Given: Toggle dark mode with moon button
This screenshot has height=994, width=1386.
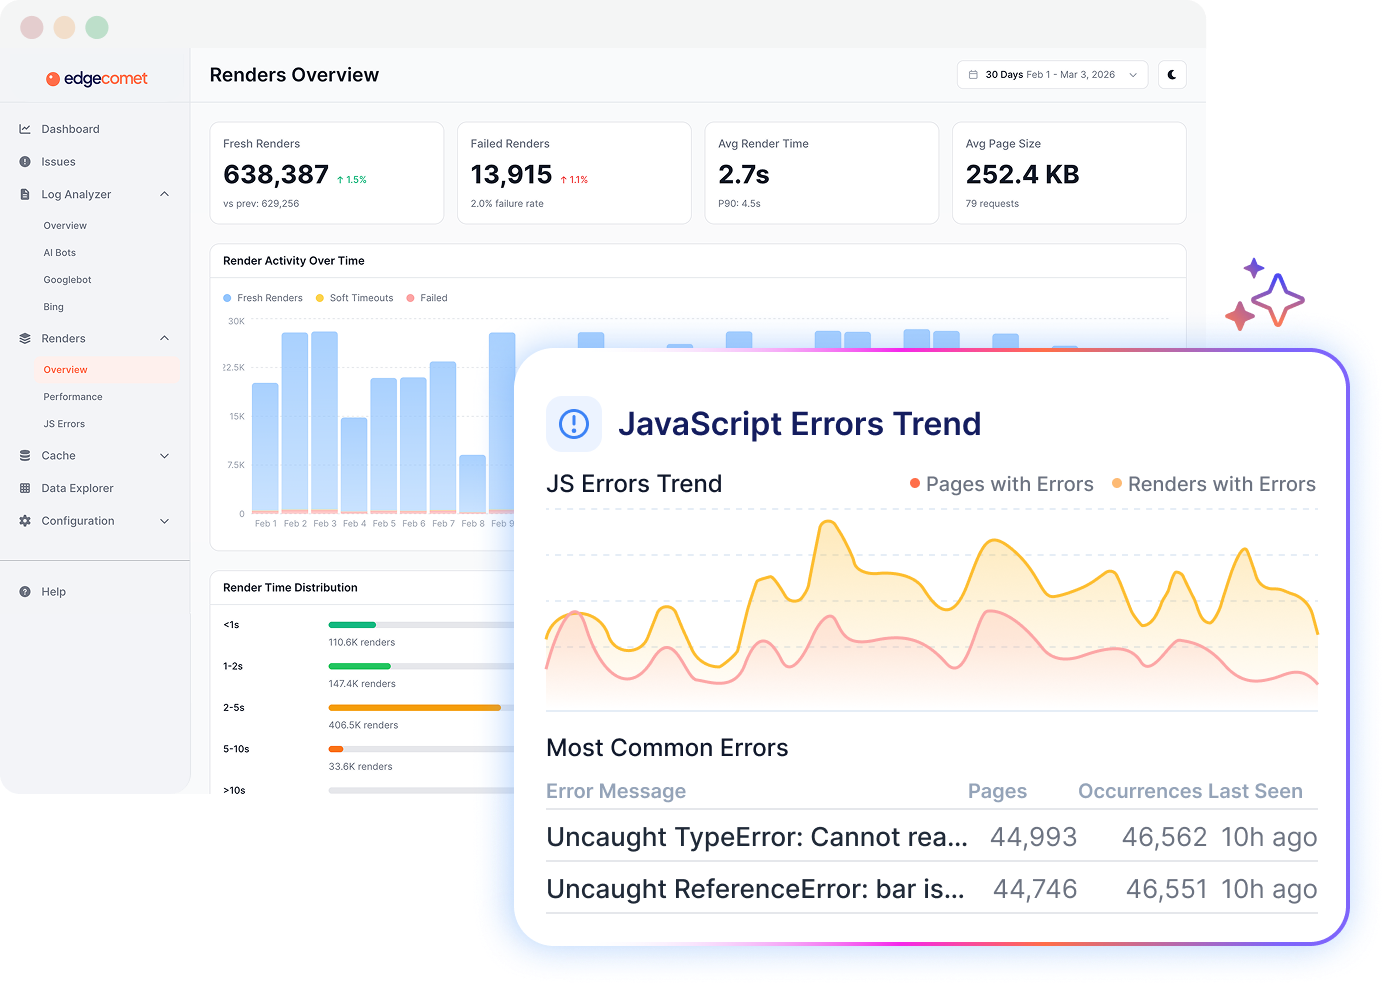Looking at the screenshot, I should tap(1172, 75).
